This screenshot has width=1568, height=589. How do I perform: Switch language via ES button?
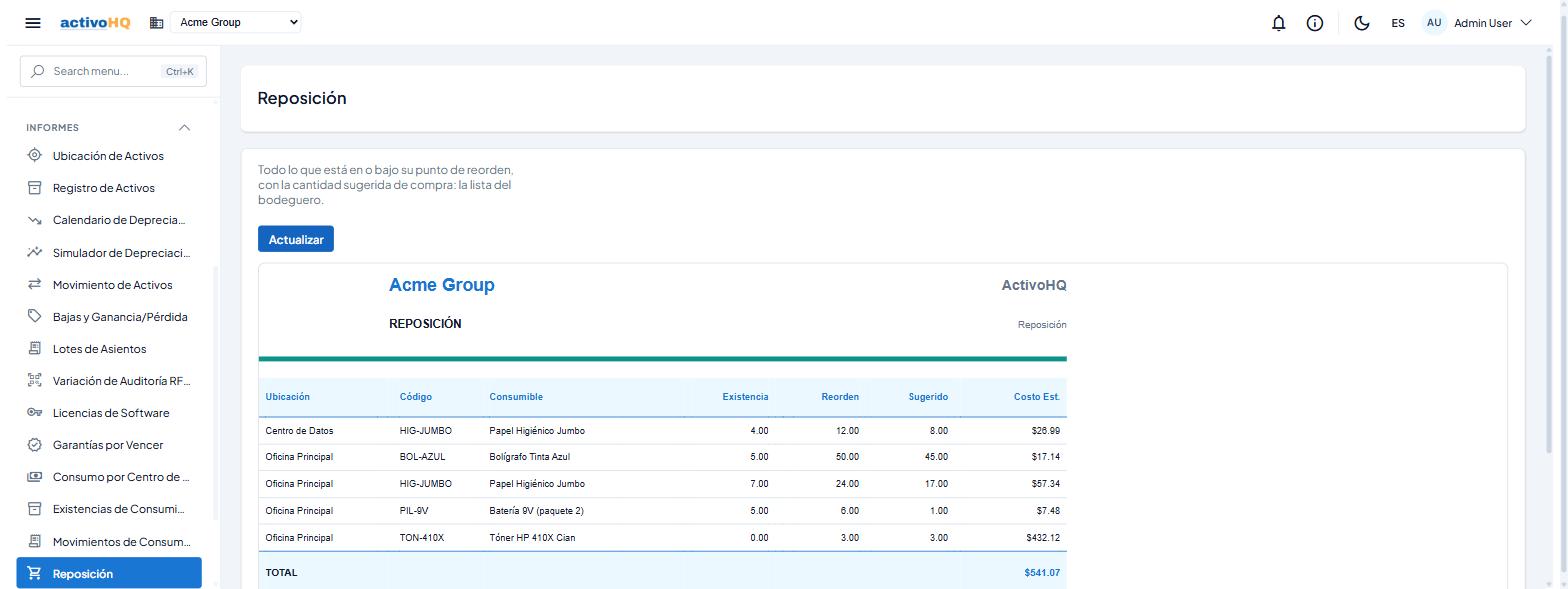coord(1398,23)
